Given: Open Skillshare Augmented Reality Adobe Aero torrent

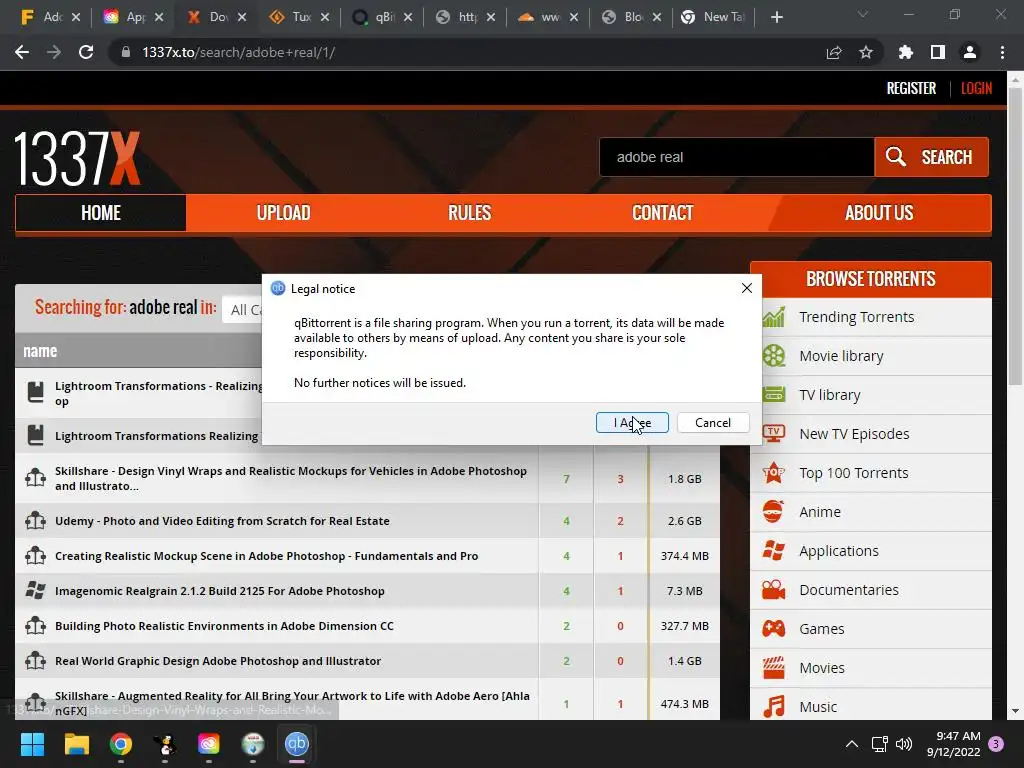Looking at the screenshot, I should point(292,703).
